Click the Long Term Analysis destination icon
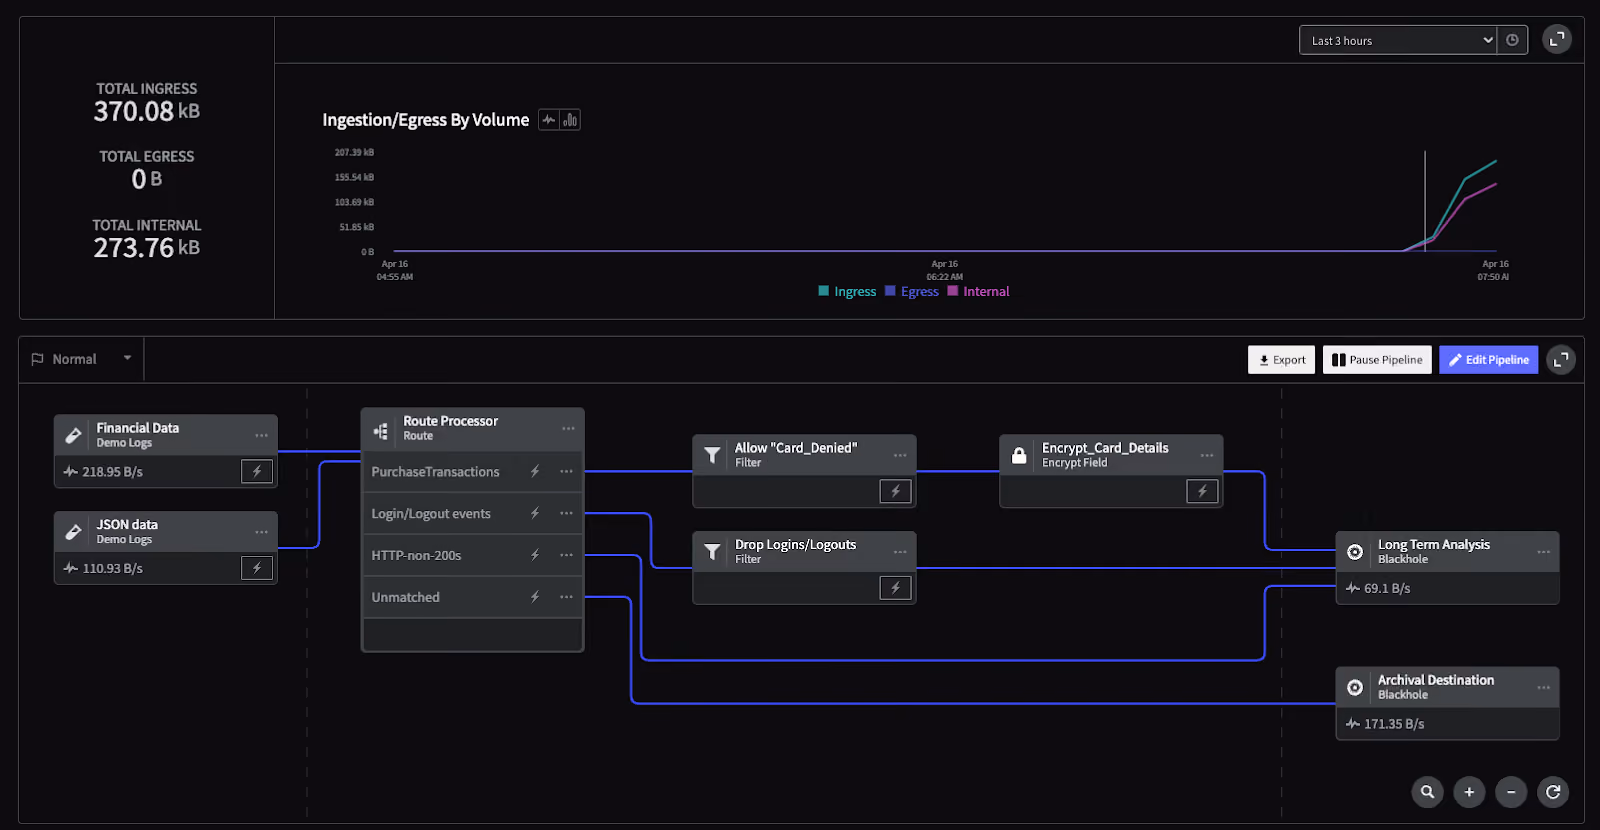Viewport: 1600px width, 830px height. tap(1355, 552)
